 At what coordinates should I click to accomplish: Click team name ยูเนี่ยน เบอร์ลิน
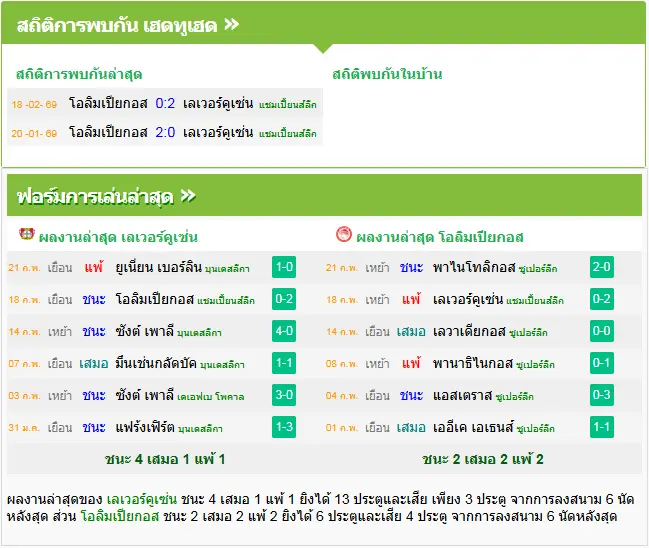159,267
